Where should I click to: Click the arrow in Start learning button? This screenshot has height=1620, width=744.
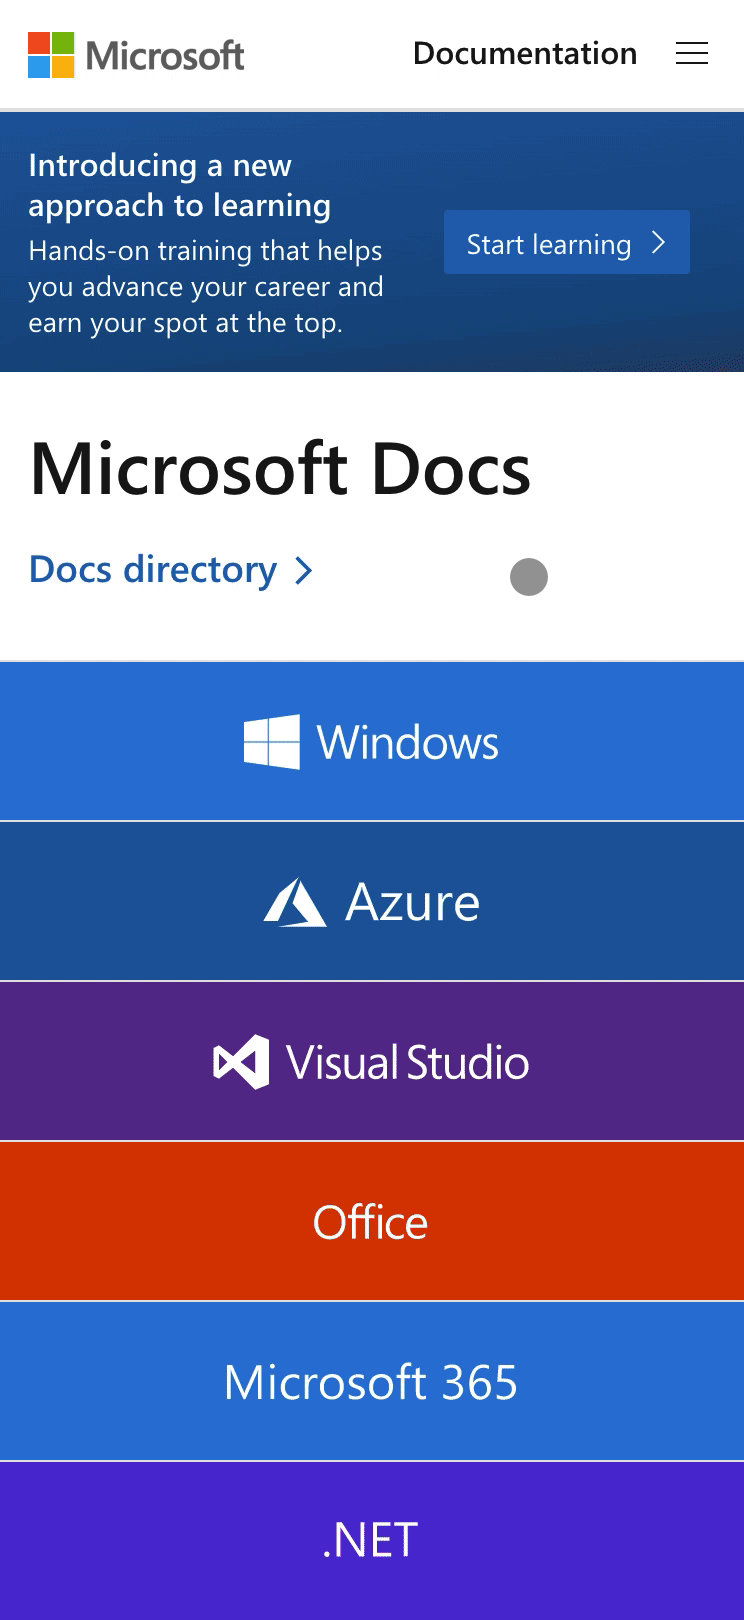(658, 243)
